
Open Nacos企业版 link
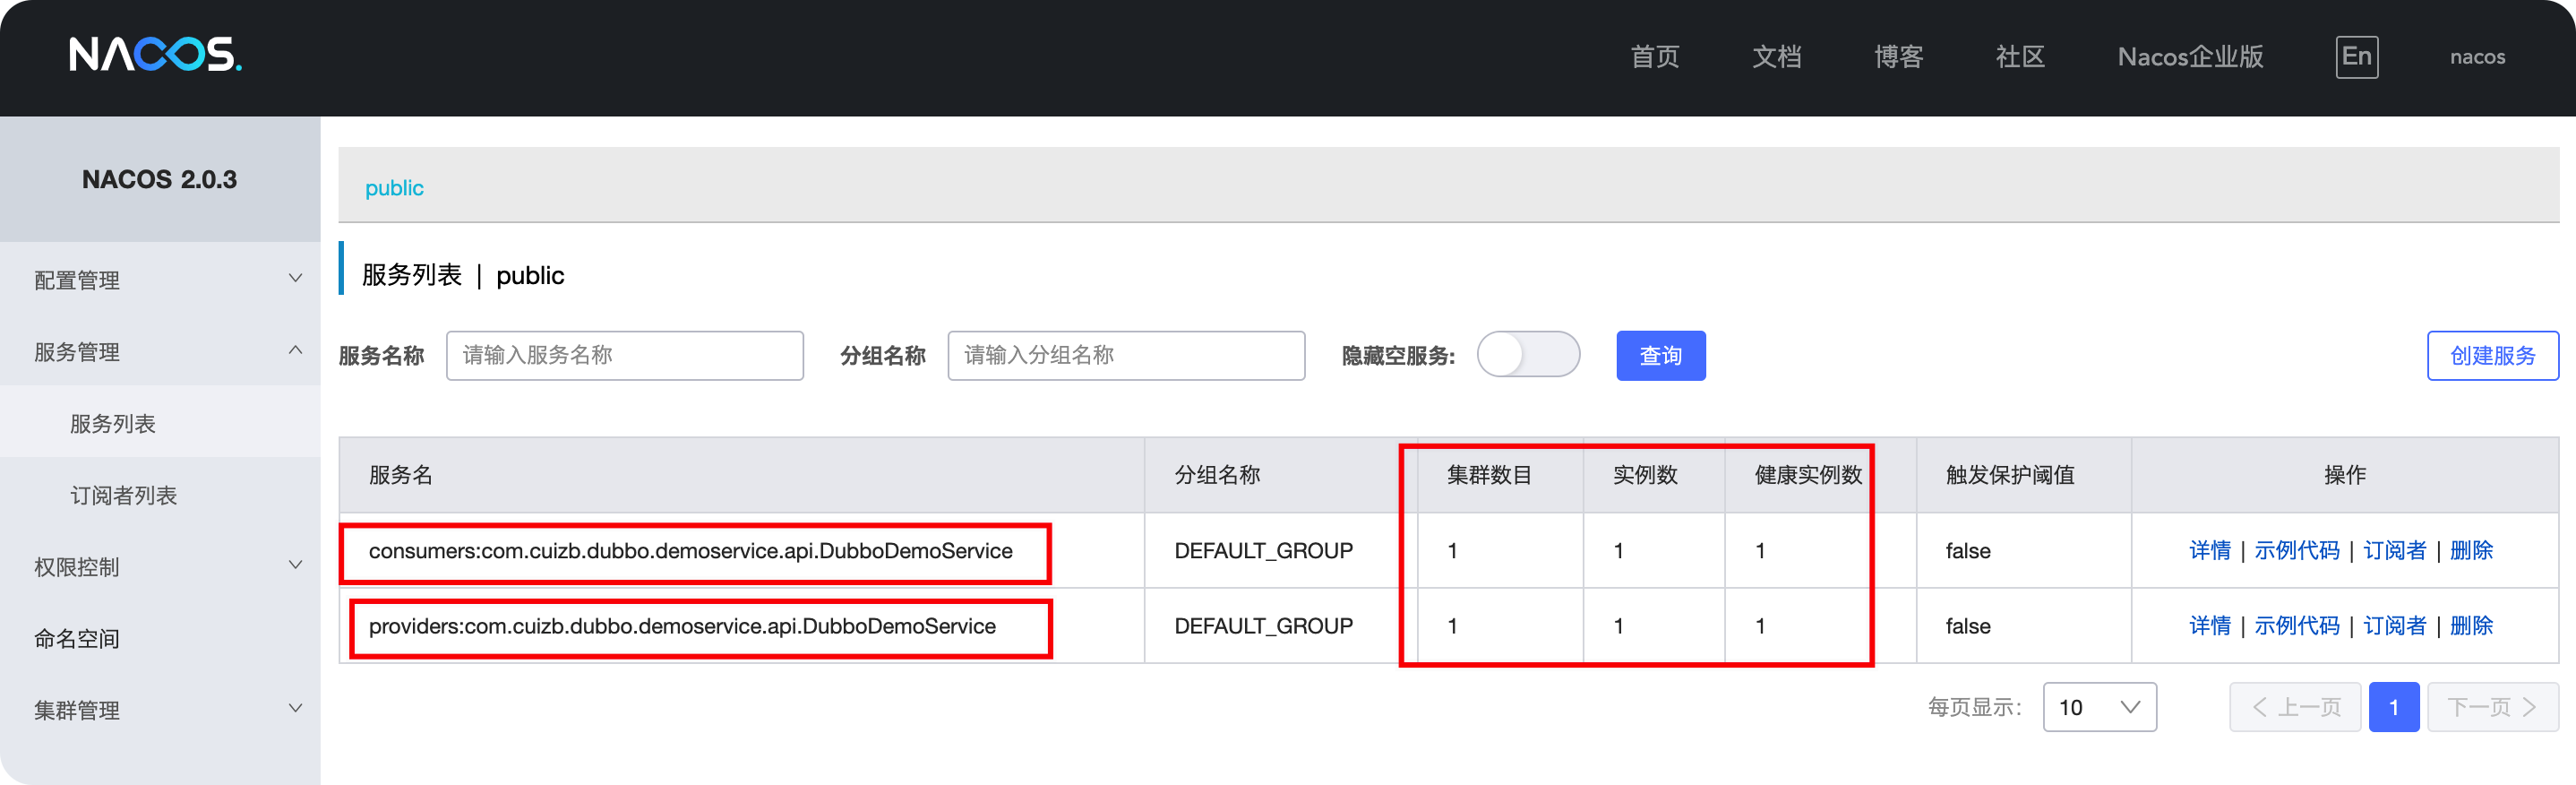[2190, 57]
